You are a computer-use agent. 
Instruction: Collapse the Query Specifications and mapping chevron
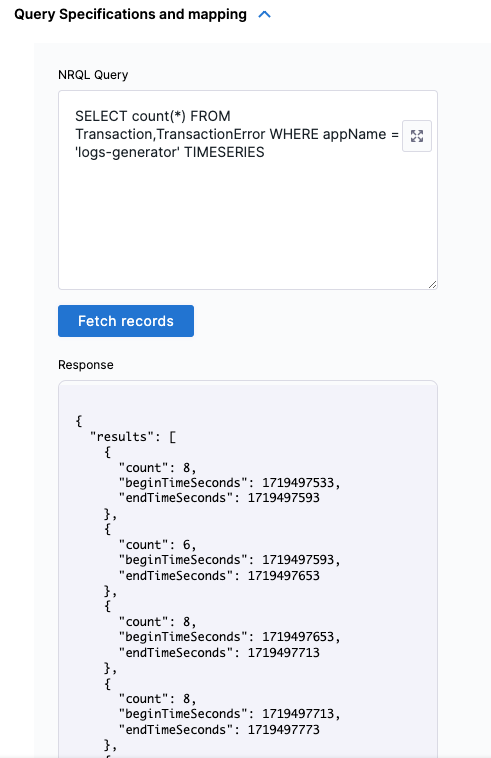coord(264,15)
